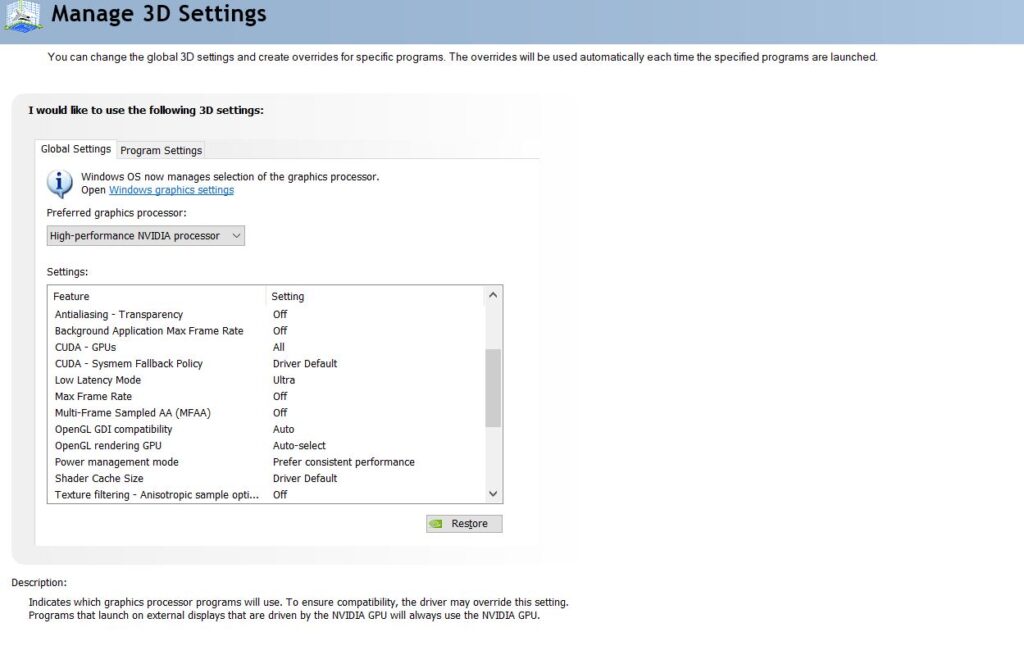Select the OpenGL GDI compatibility feature
1024x664 pixels.
tap(114, 429)
